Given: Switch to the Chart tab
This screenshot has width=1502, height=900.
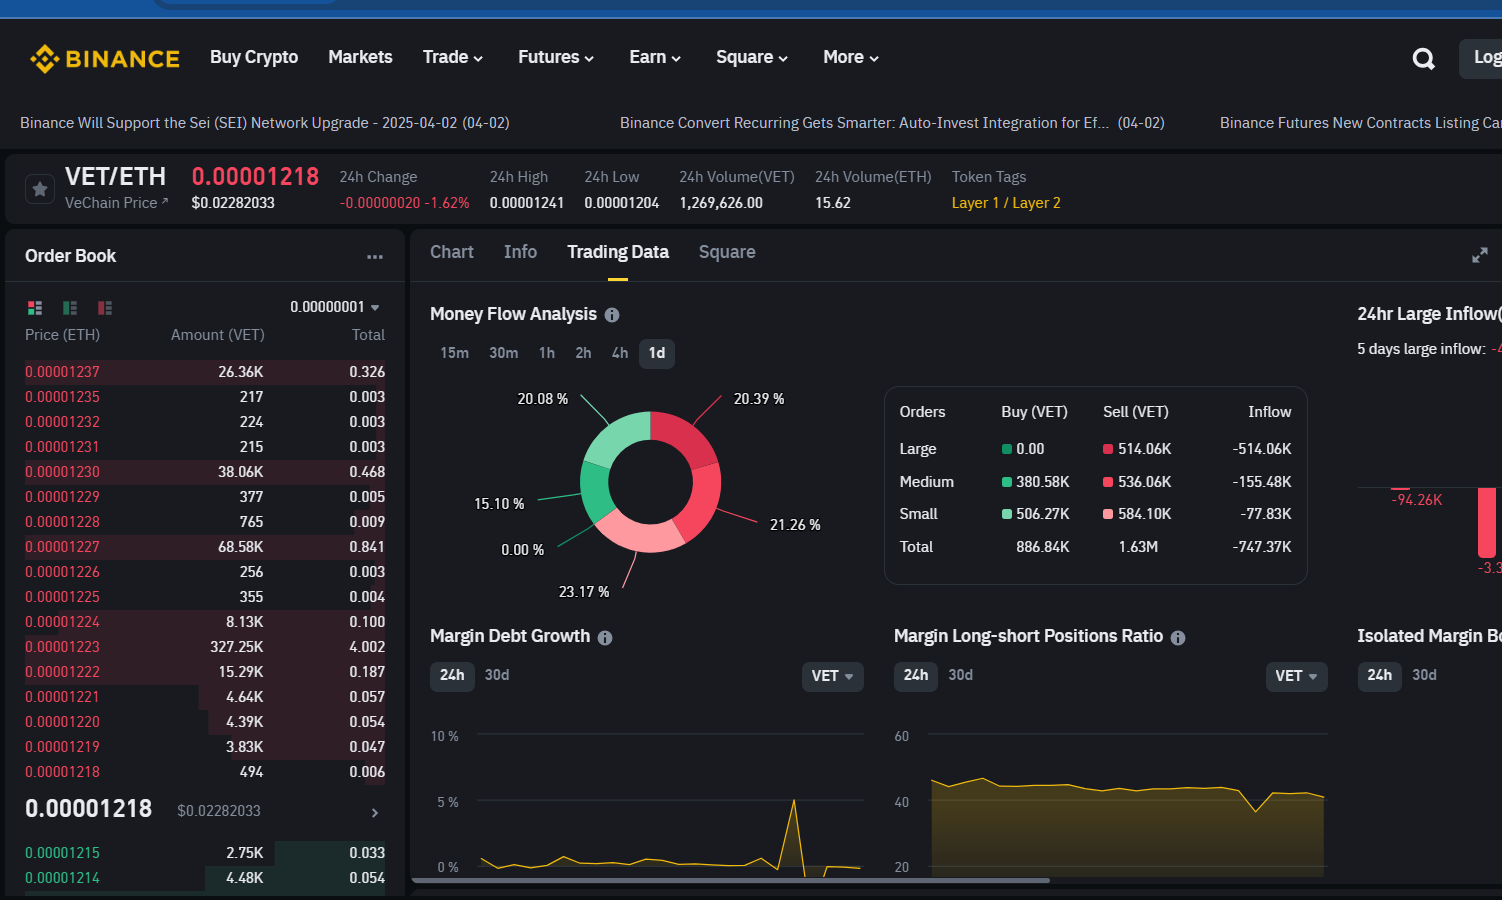Looking at the screenshot, I should 452,252.
